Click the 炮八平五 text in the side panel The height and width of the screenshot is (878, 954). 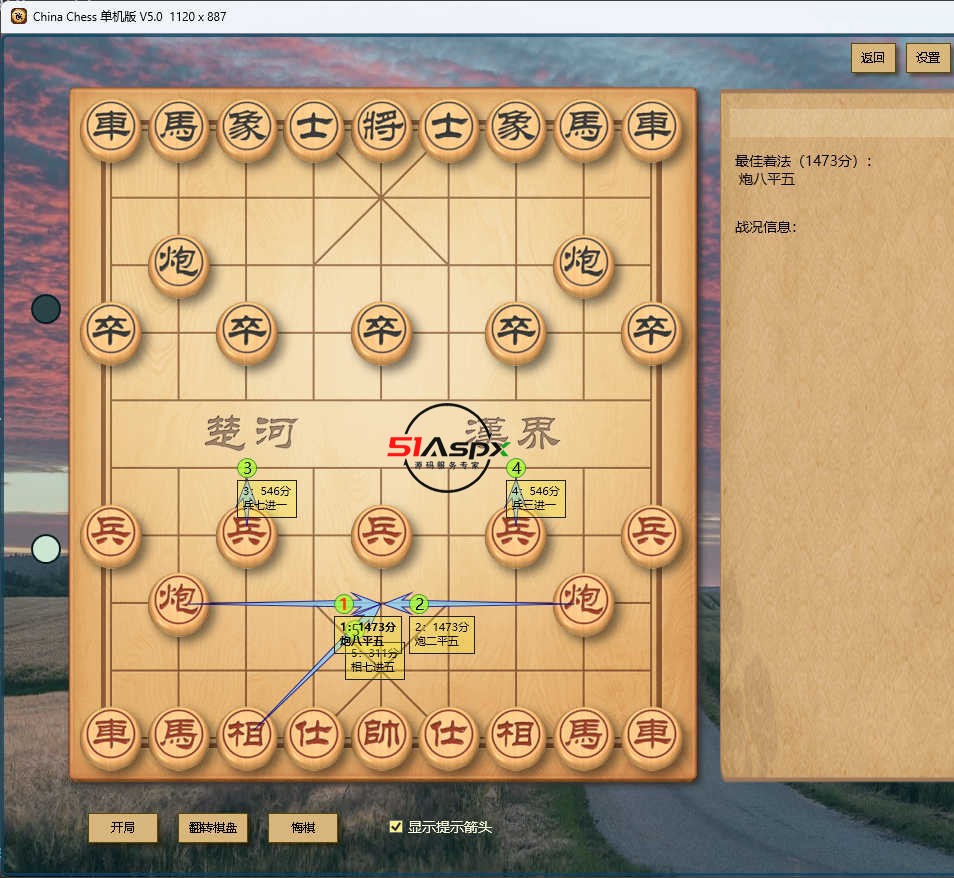[767, 179]
